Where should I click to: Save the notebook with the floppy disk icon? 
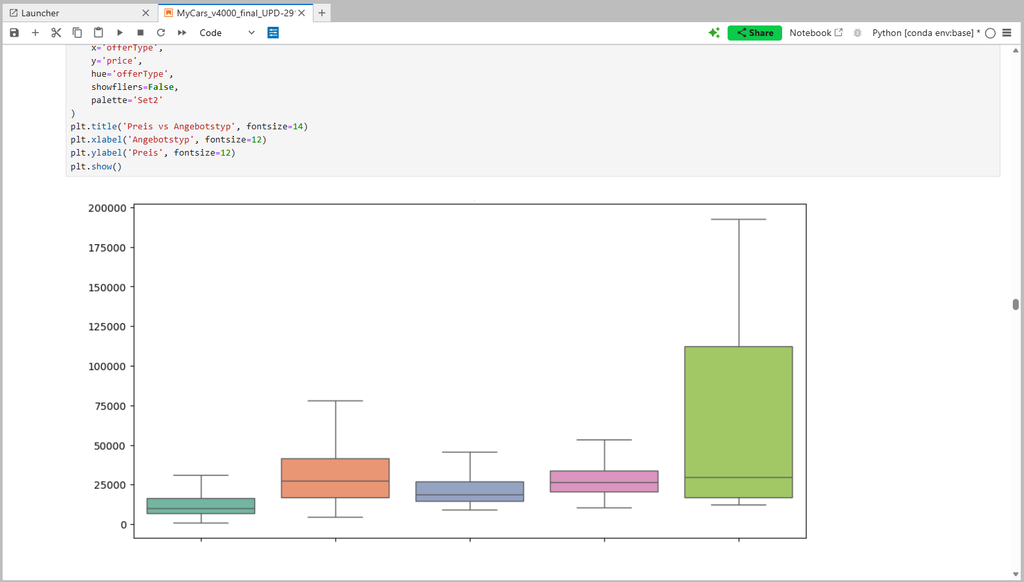[x=14, y=33]
